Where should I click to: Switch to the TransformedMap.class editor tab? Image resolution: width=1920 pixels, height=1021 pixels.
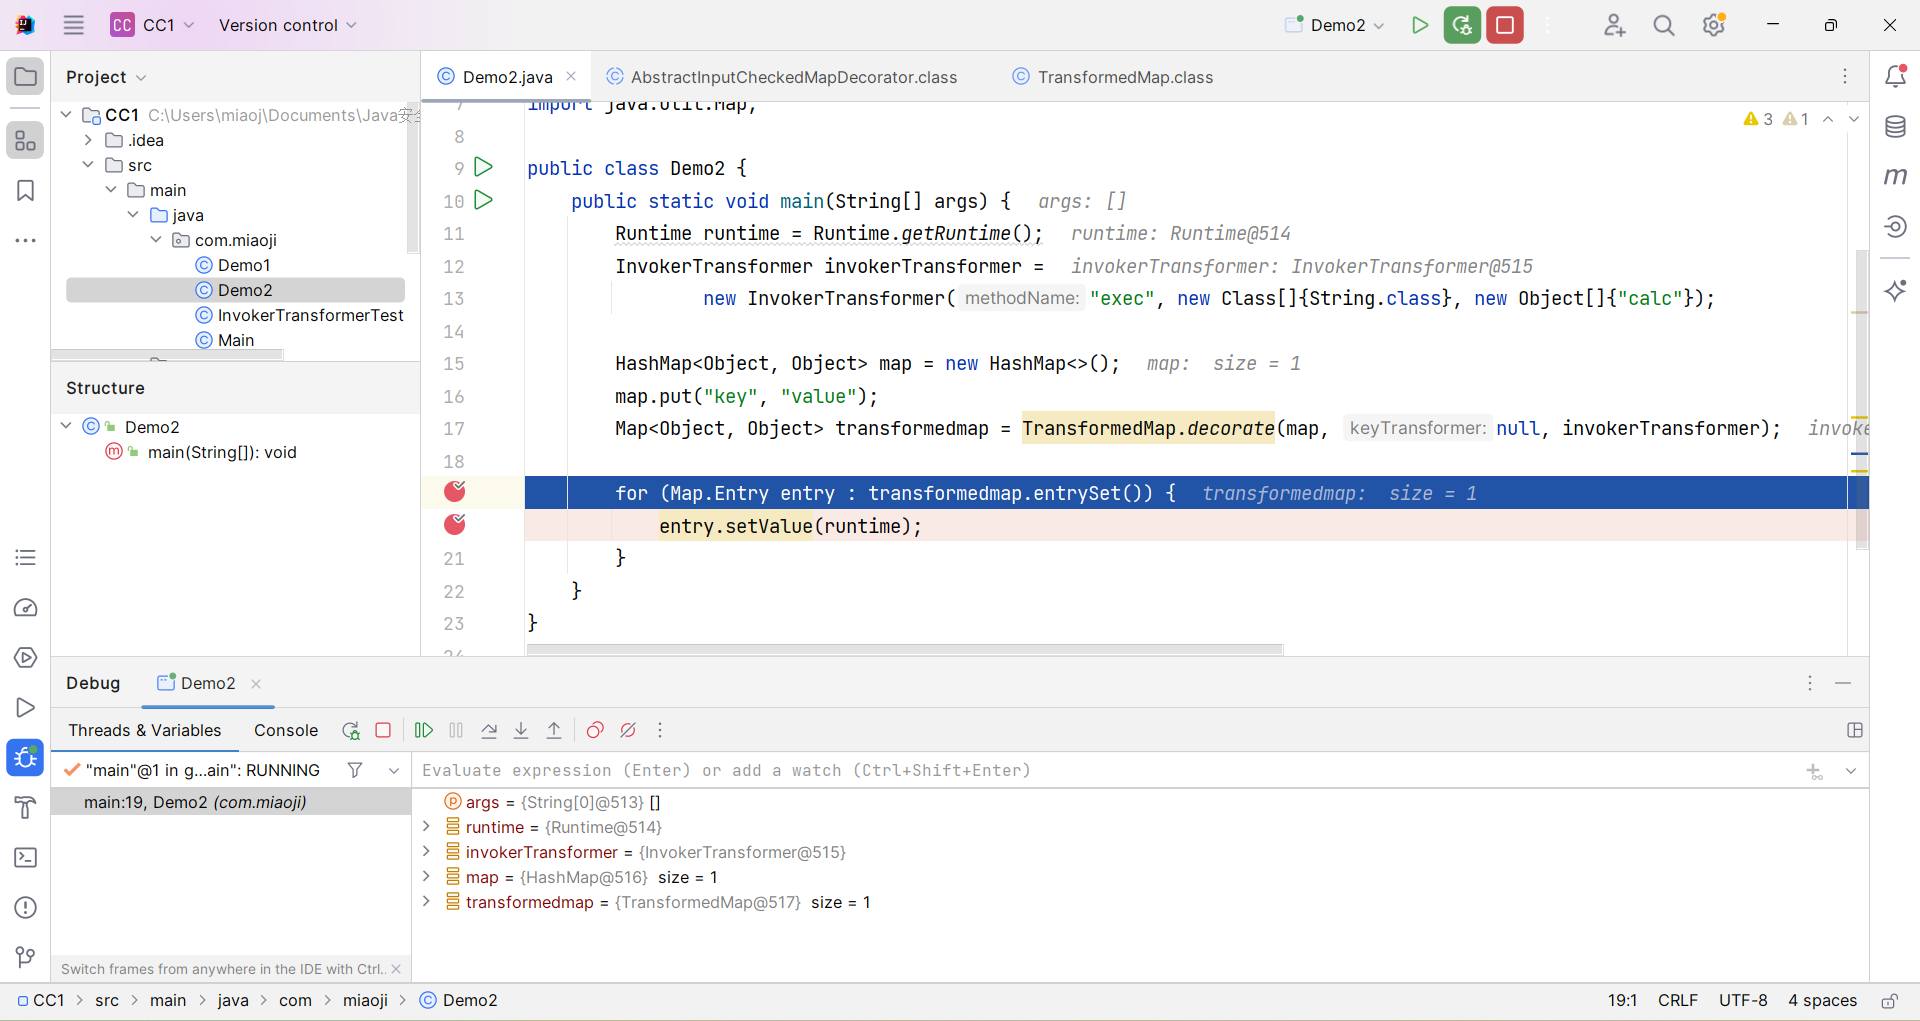1124,77
